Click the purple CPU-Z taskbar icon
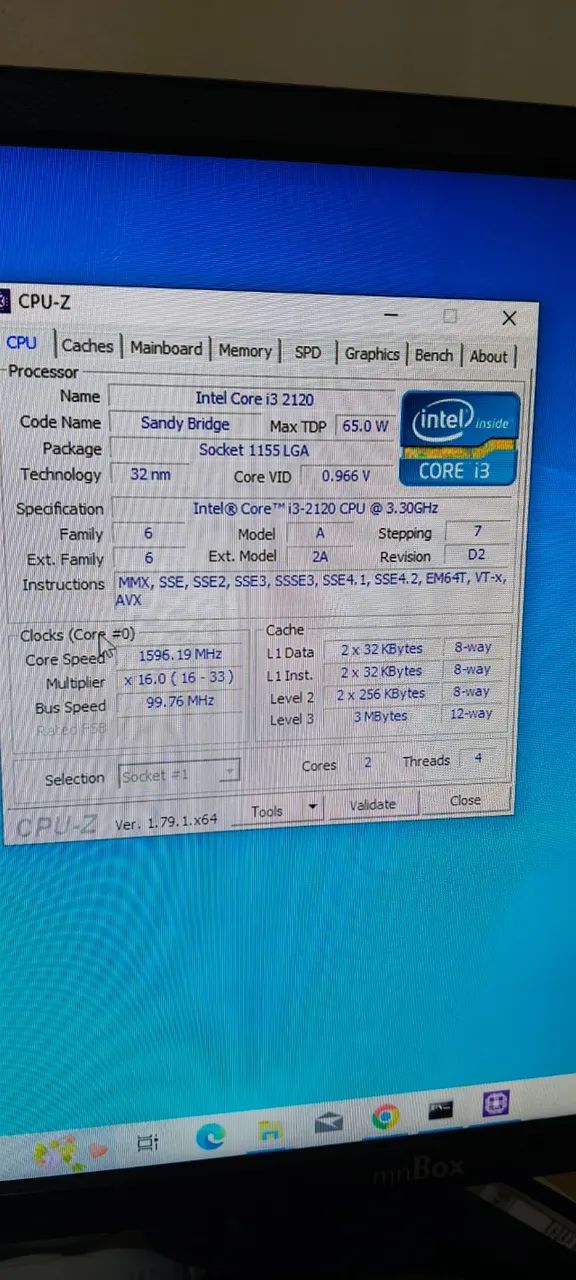The height and width of the screenshot is (1280, 576). 496,1103
